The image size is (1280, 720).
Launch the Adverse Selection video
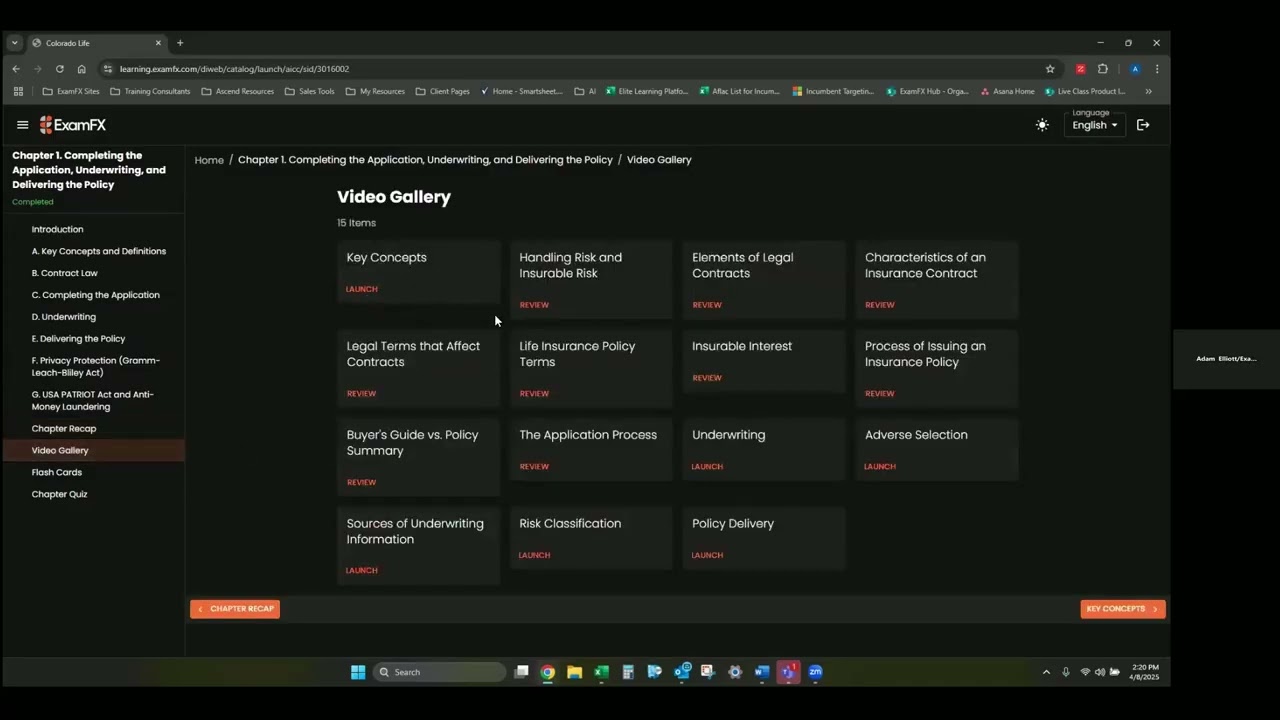coord(880,467)
